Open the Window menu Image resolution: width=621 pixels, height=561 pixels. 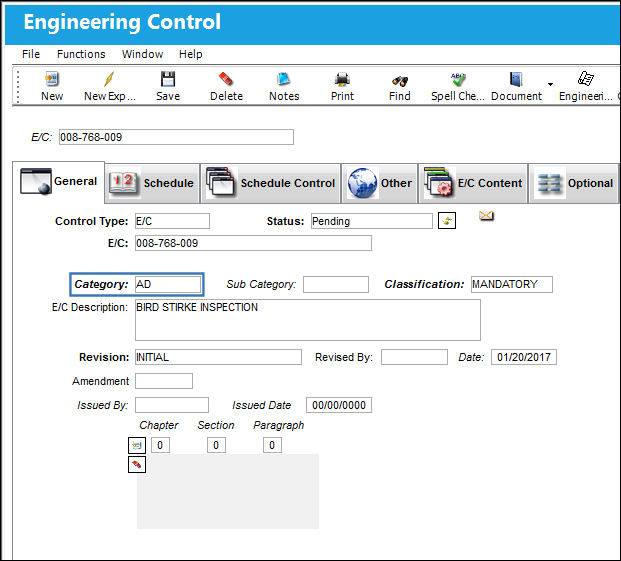143,54
